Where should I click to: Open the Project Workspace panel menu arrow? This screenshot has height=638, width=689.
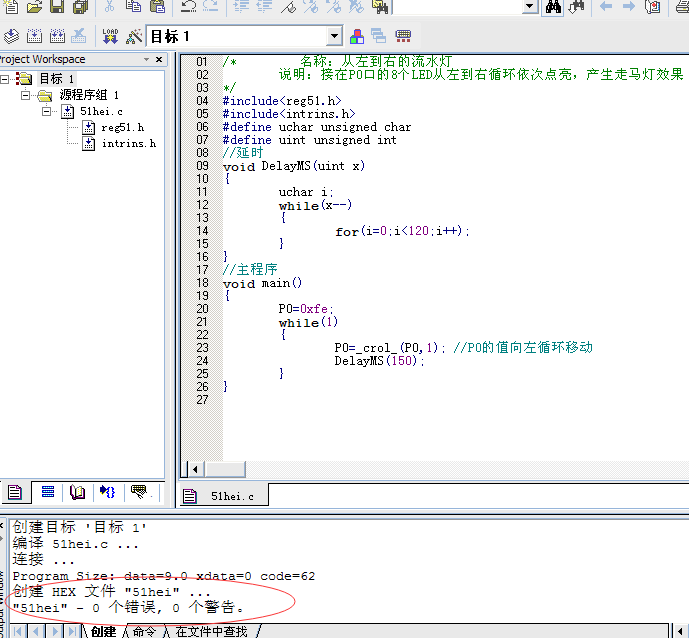146,59
